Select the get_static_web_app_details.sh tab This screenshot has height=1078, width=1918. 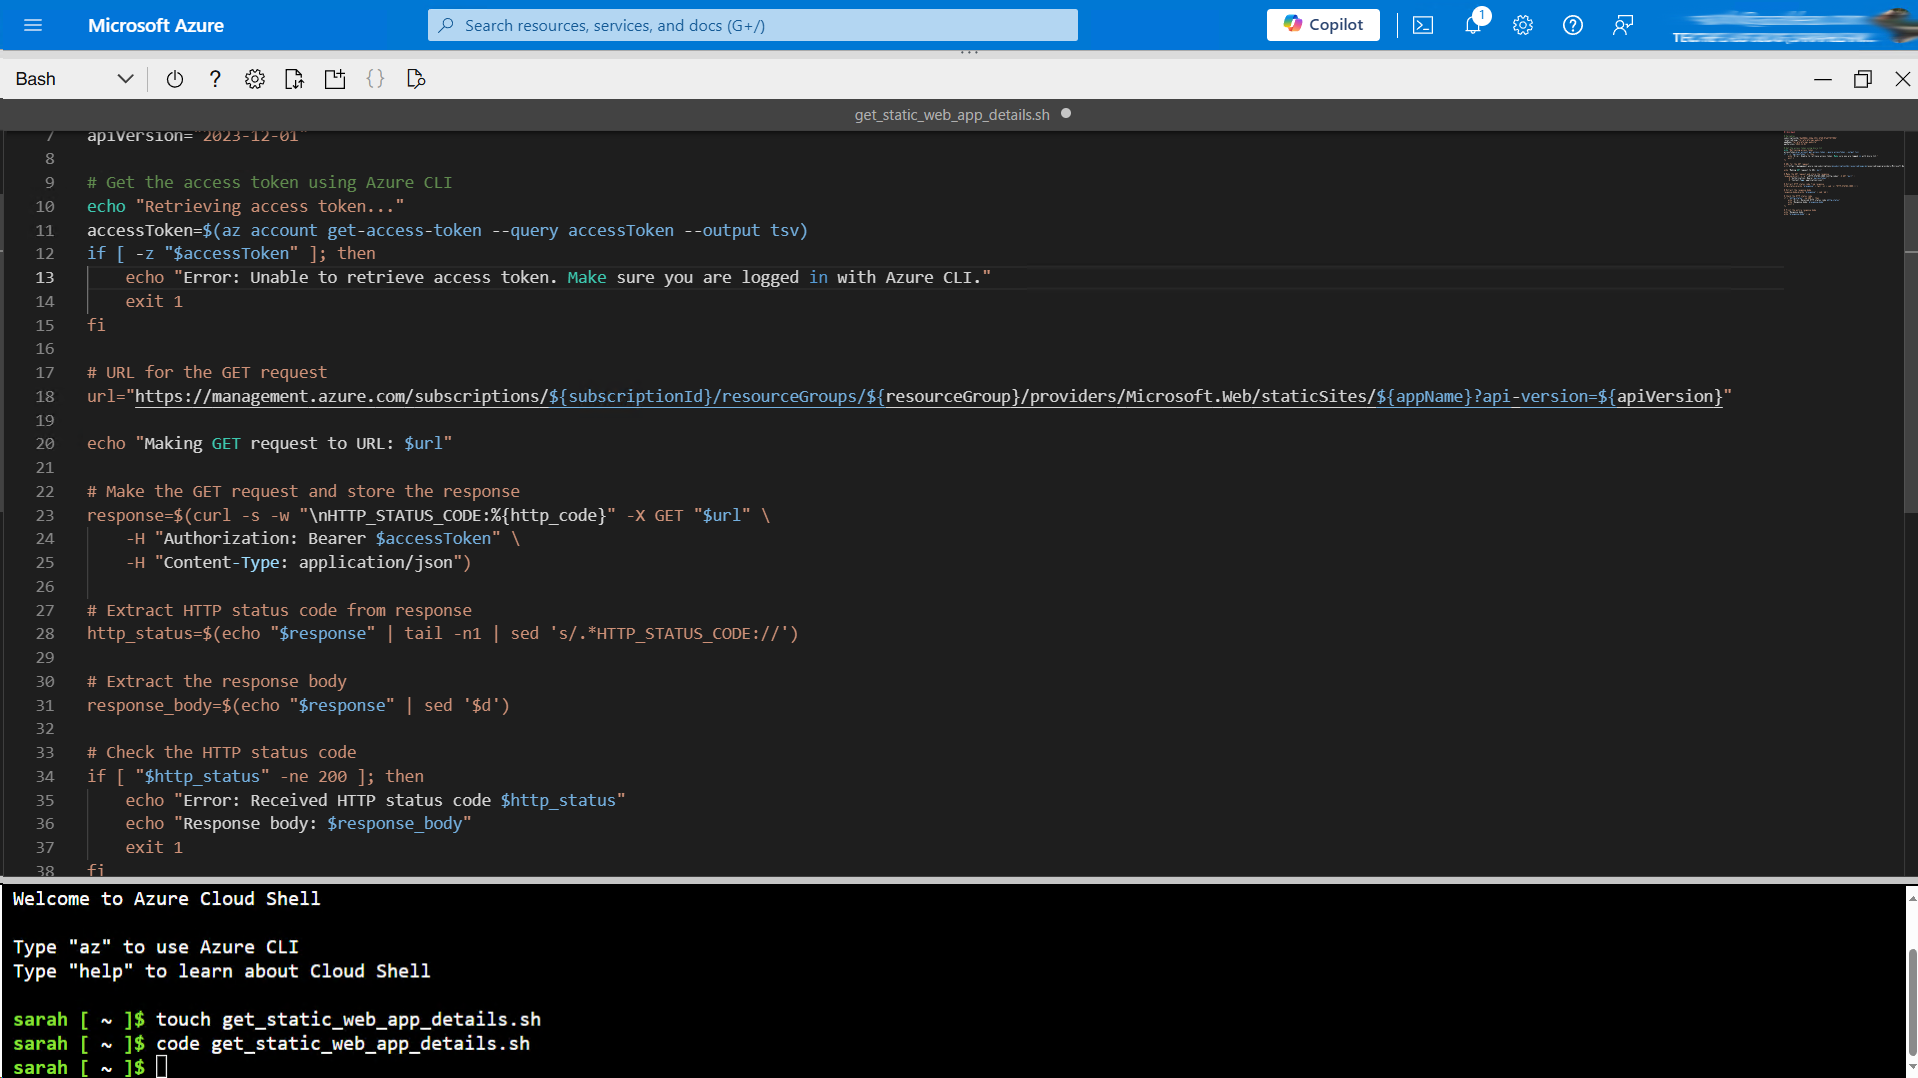click(x=951, y=114)
